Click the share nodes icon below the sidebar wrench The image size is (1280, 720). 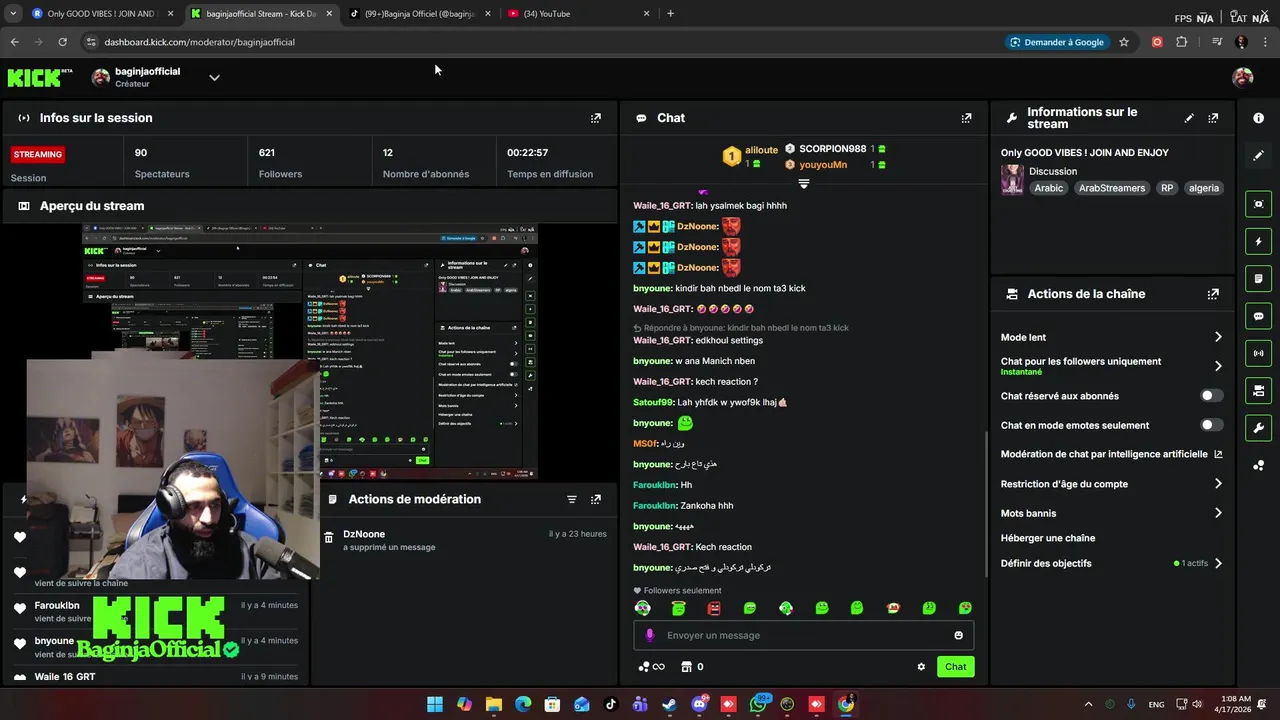(1258, 465)
